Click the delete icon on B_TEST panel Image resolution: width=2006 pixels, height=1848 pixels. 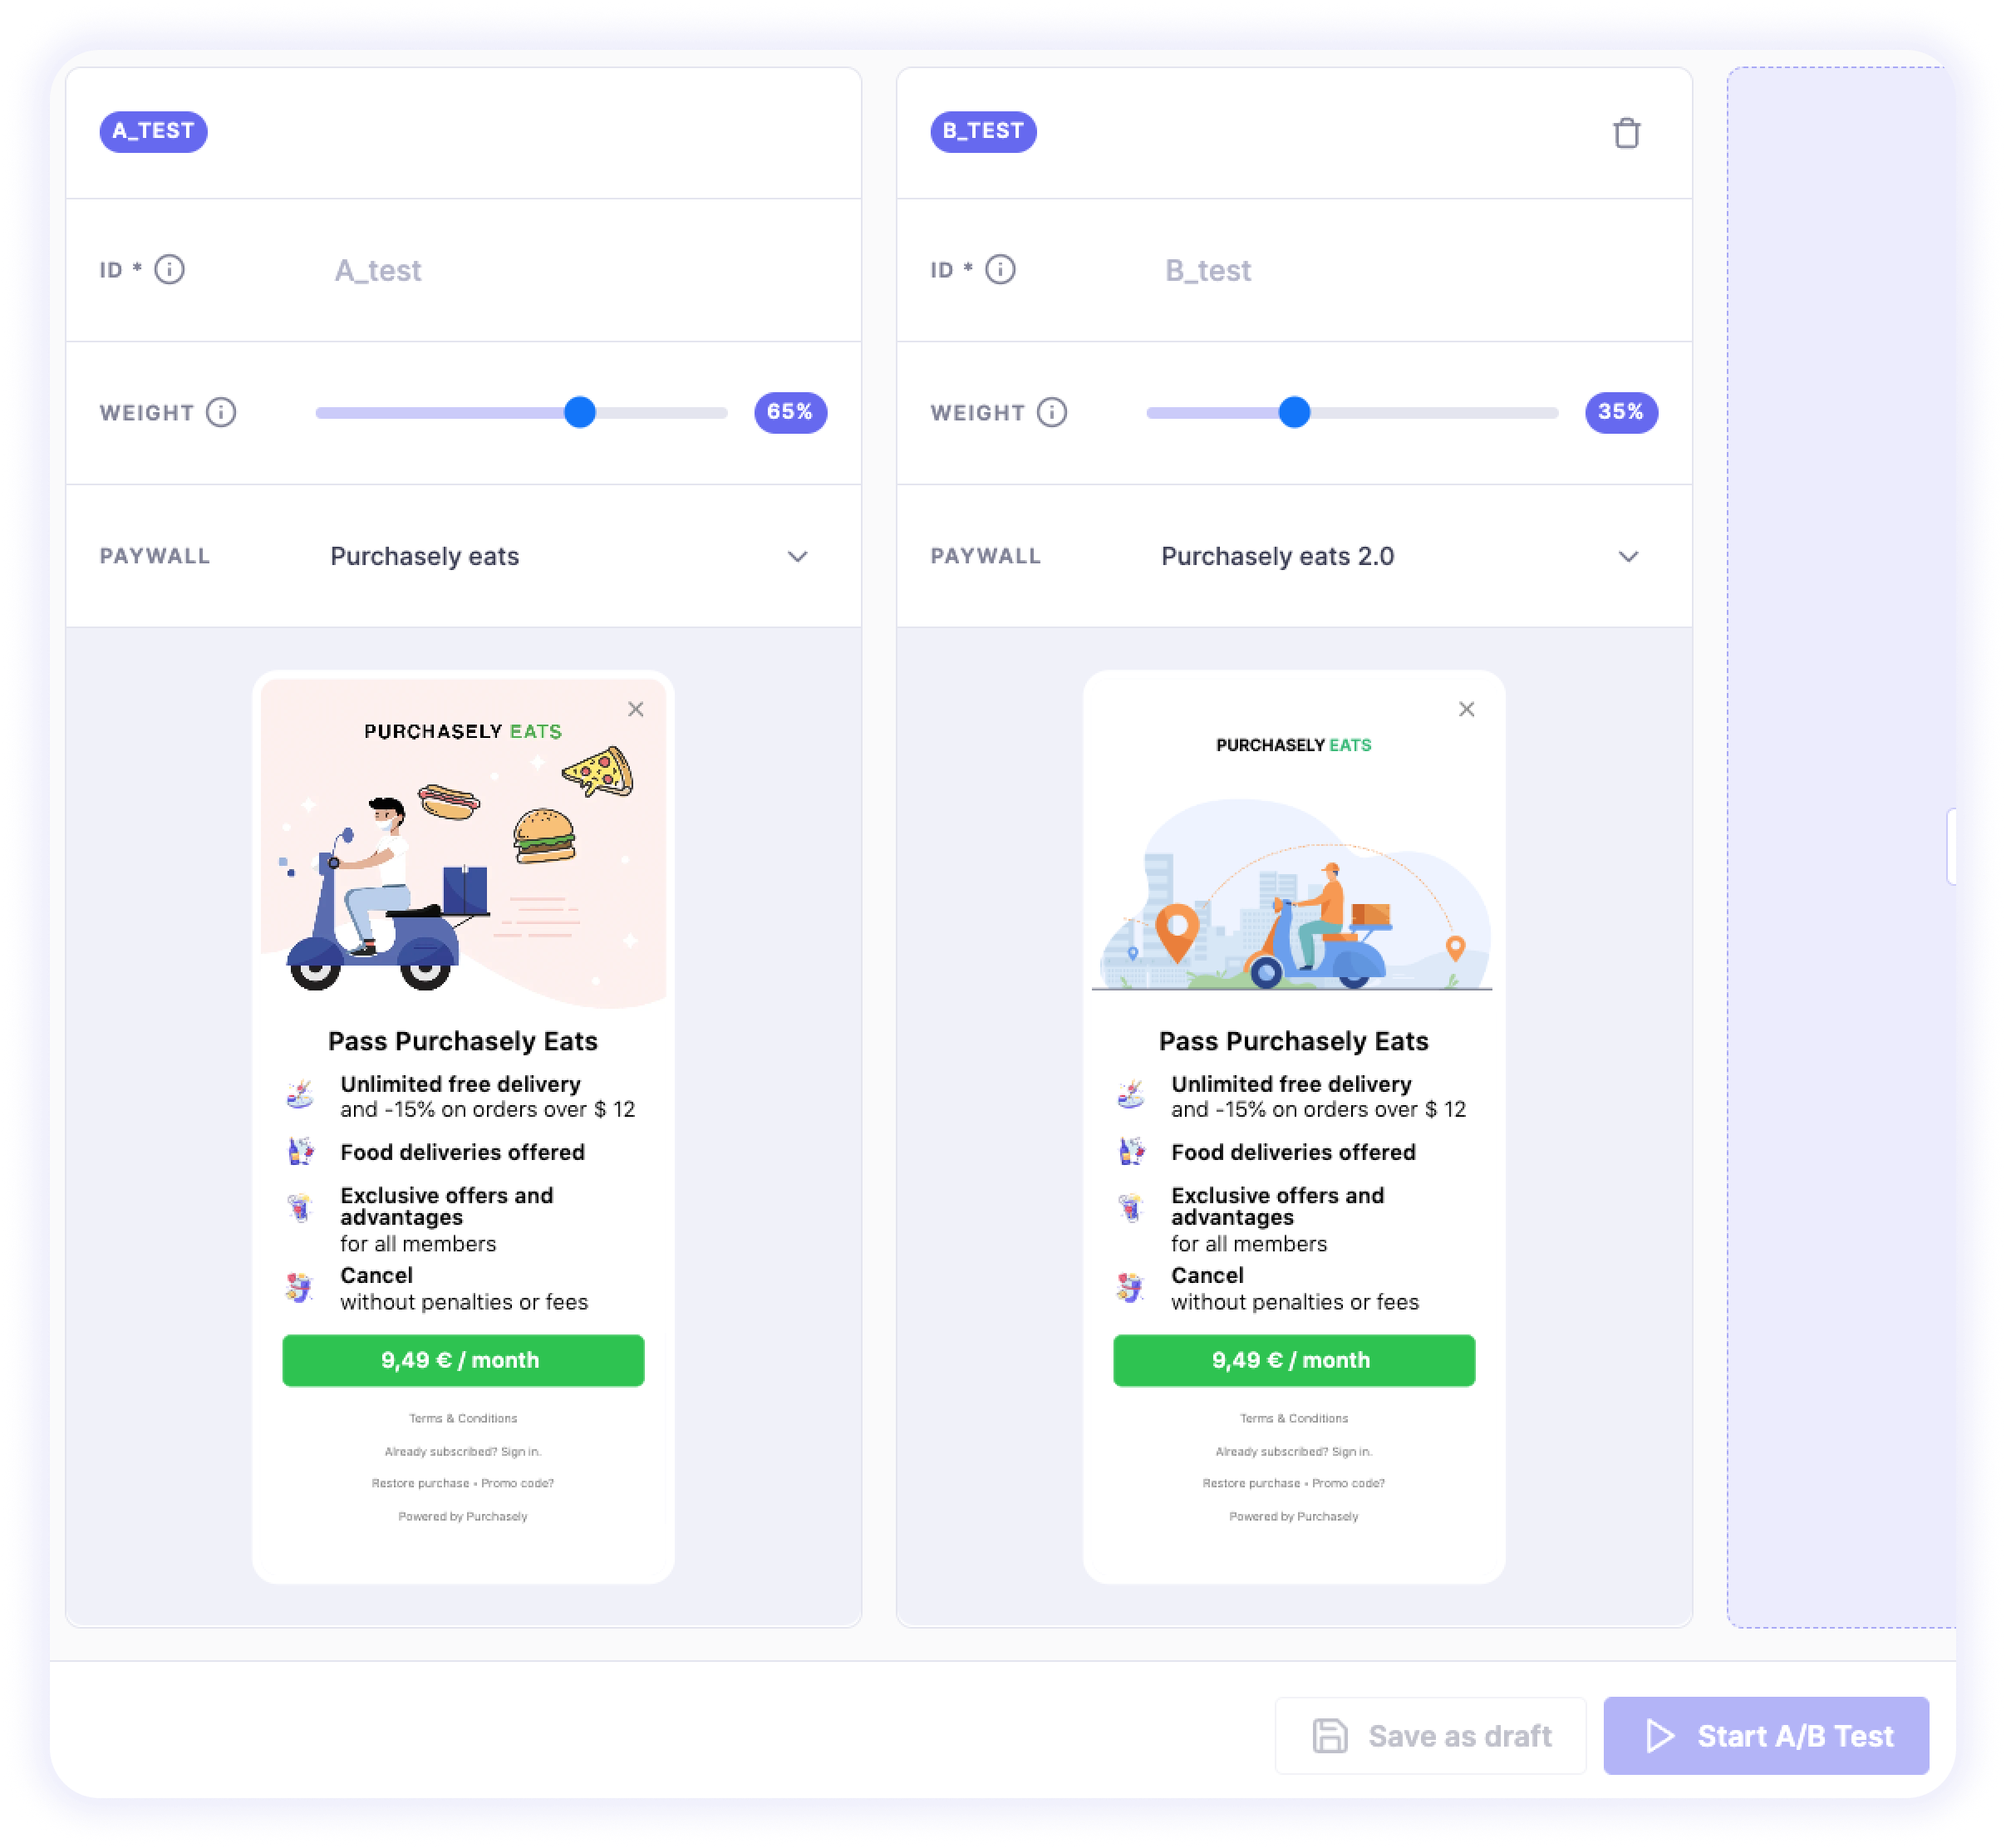coord(1627,133)
